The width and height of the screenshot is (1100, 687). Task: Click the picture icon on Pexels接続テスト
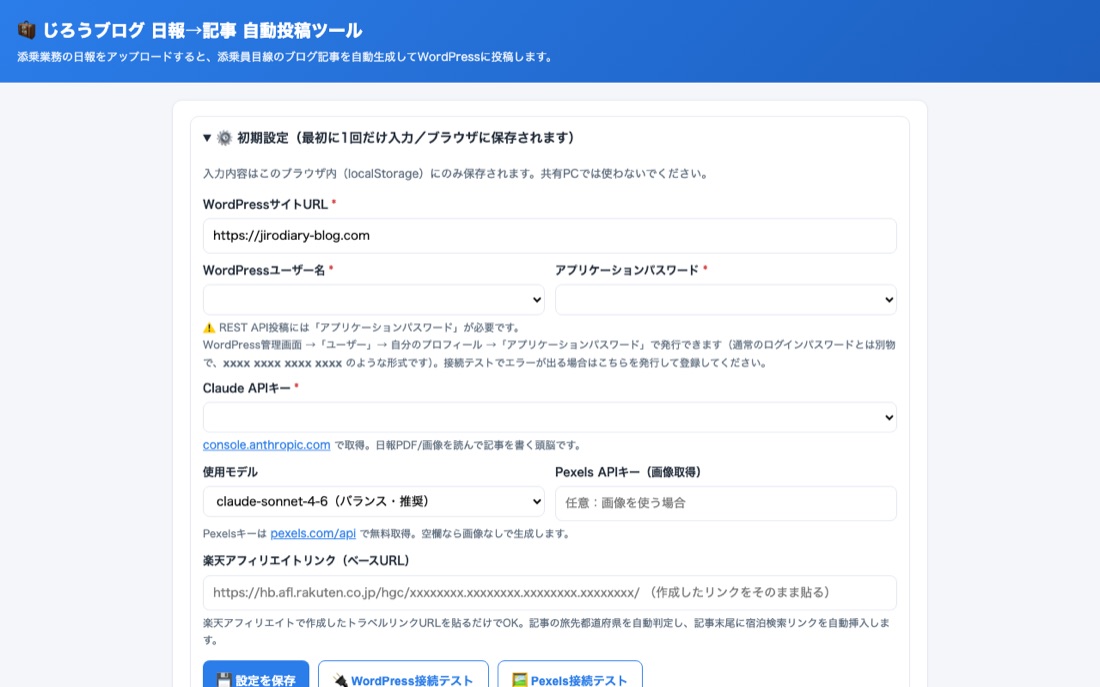(520, 680)
